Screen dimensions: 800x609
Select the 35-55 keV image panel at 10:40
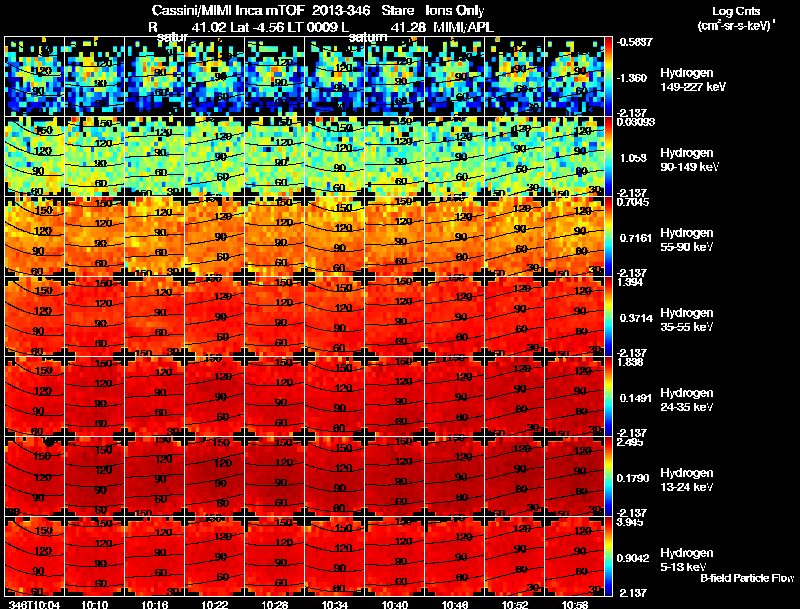point(395,317)
